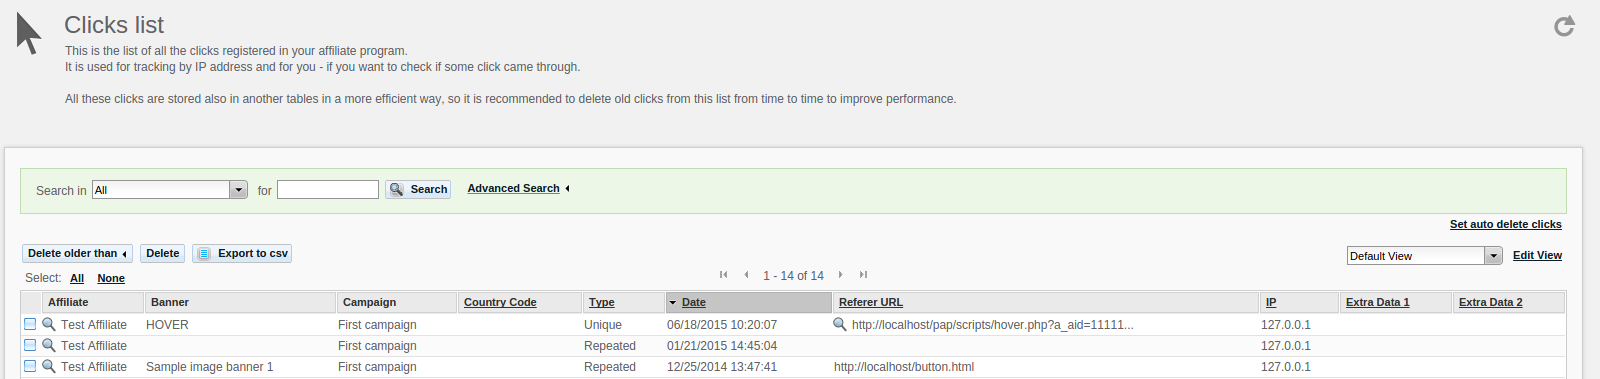The height and width of the screenshot is (379, 1600).
Task: Open details magnifier for 01/21/2015 click
Action: click(48, 345)
